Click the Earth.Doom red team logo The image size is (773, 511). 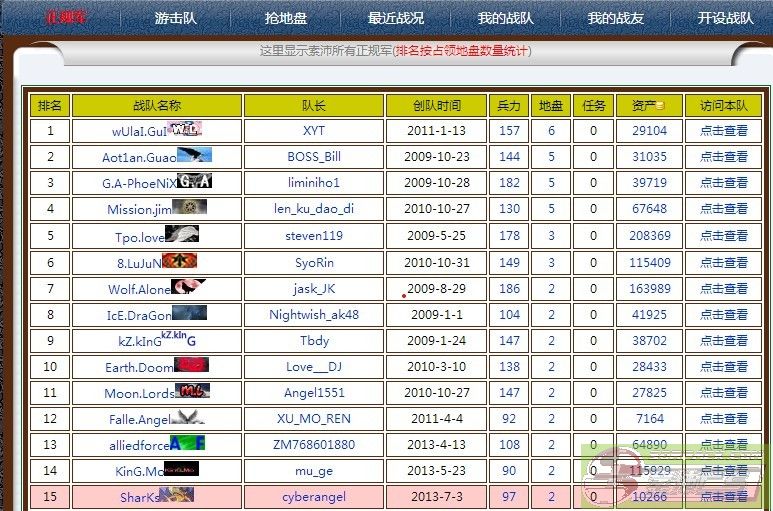(x=191, y=365)
